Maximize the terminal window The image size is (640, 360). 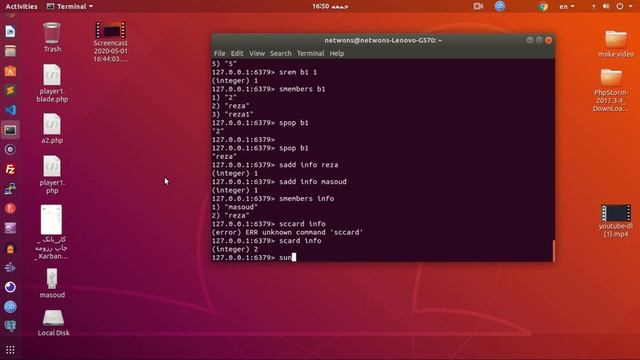tap(539, 40)
